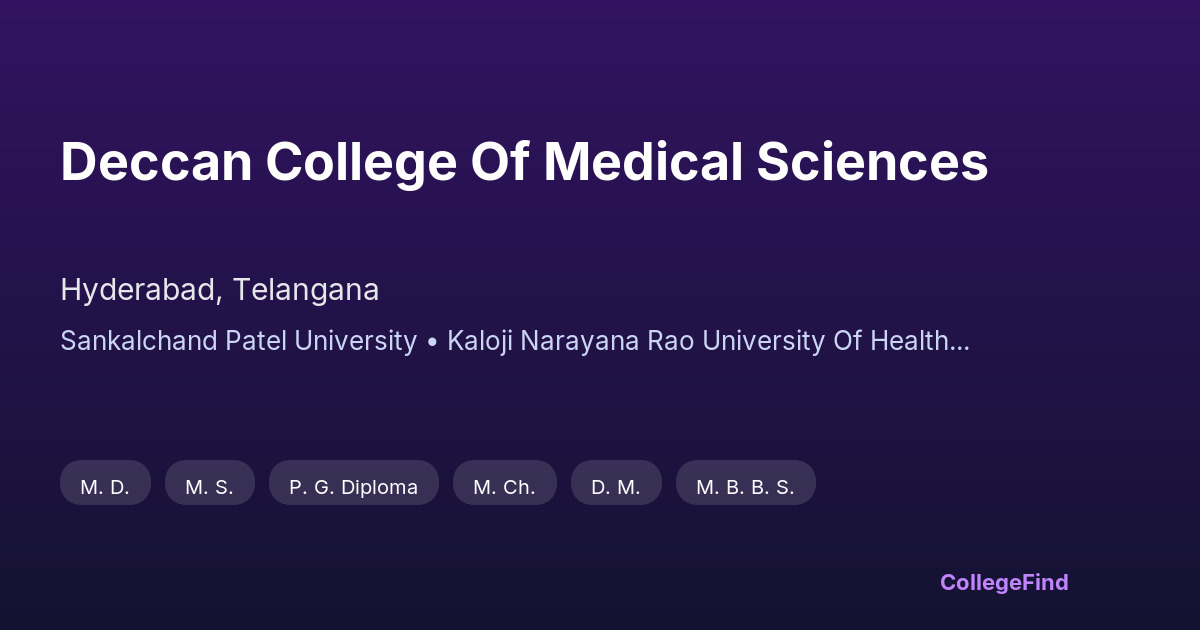Click the word Sciences in the heading
Image resolution: width=1200 pixels, height=630 pixels.
point(872,162)
